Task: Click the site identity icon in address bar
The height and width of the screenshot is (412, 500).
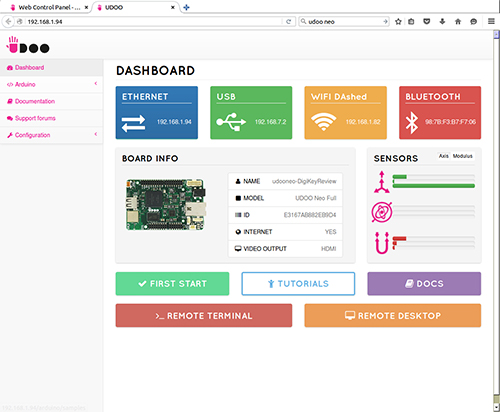Action: pos(20,22)
